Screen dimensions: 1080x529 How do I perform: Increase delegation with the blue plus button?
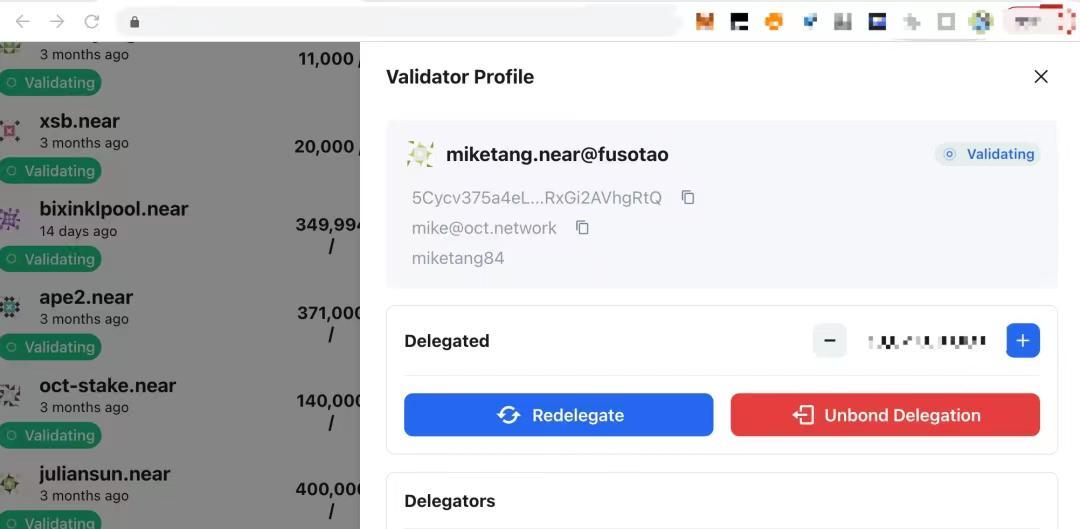(1023, 340)
